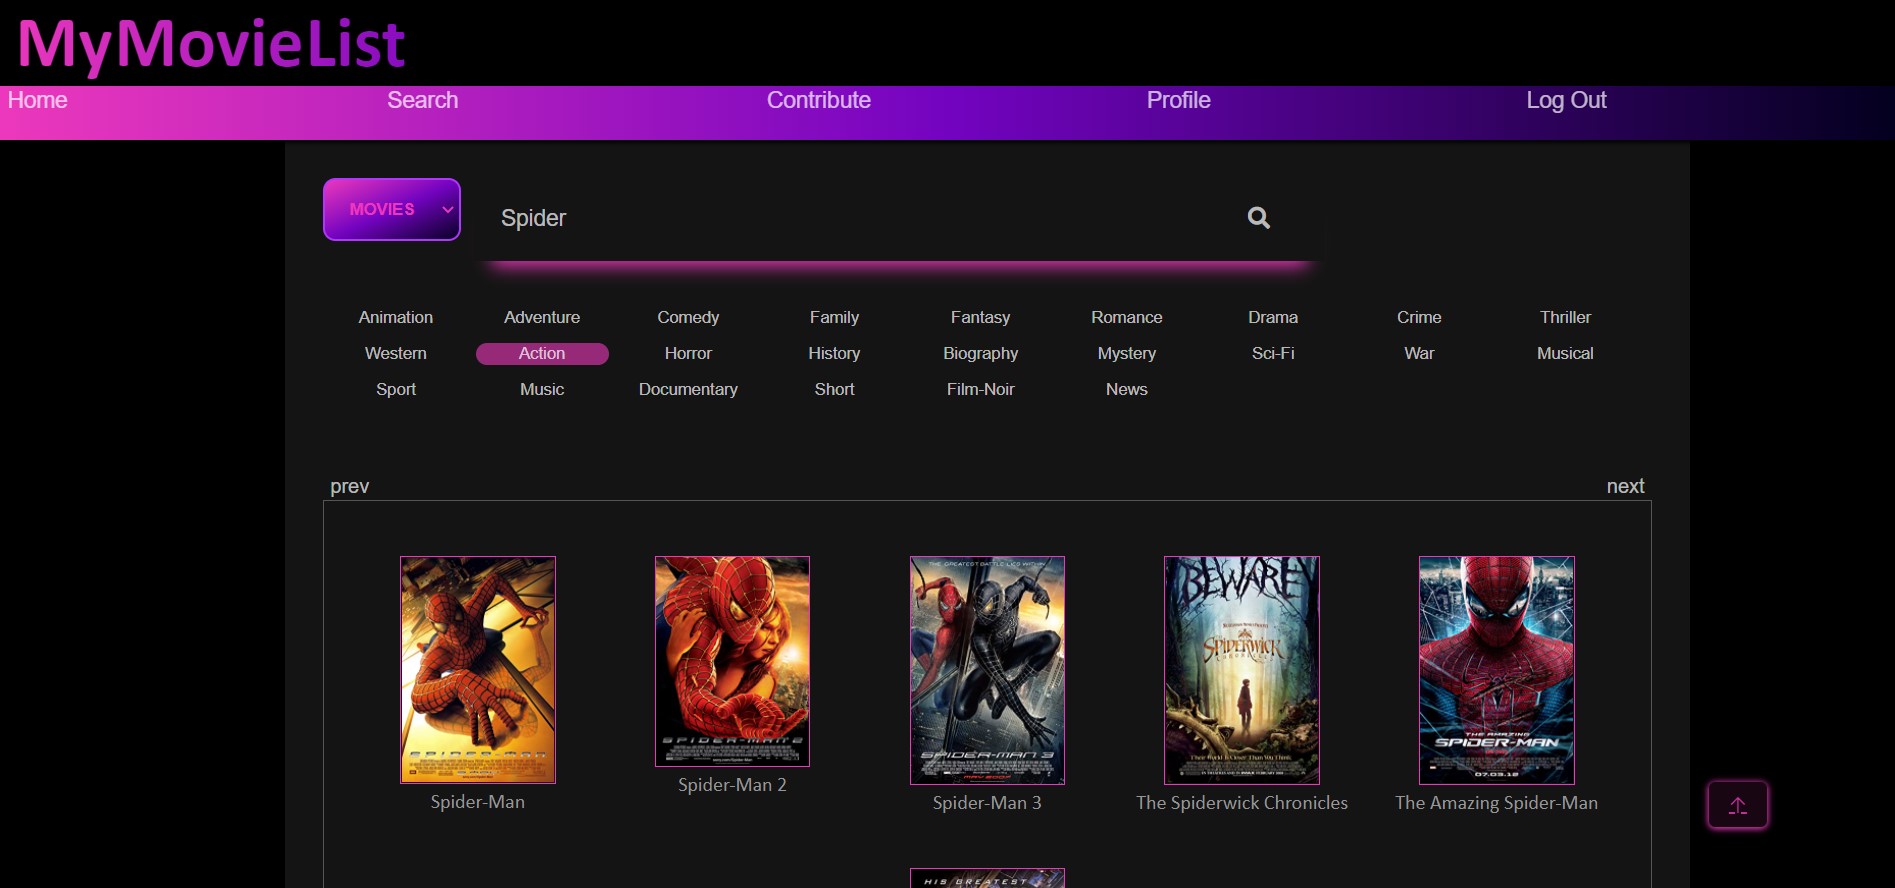
Task: Open the Search nav item
Action: [x=423, y=100]
